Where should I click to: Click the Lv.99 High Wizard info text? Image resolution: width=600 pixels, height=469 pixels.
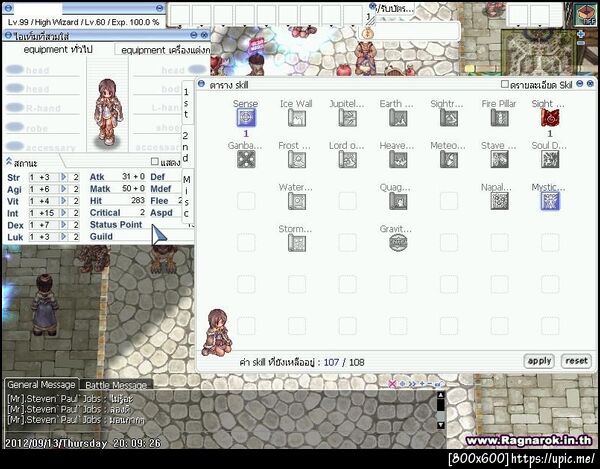click(x=83, y=22)
